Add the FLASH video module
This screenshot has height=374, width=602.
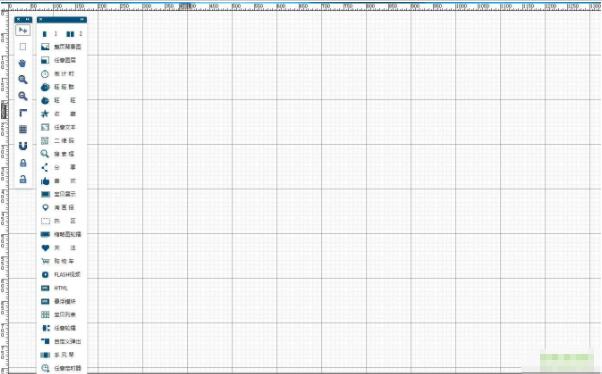tap(61, 275)
